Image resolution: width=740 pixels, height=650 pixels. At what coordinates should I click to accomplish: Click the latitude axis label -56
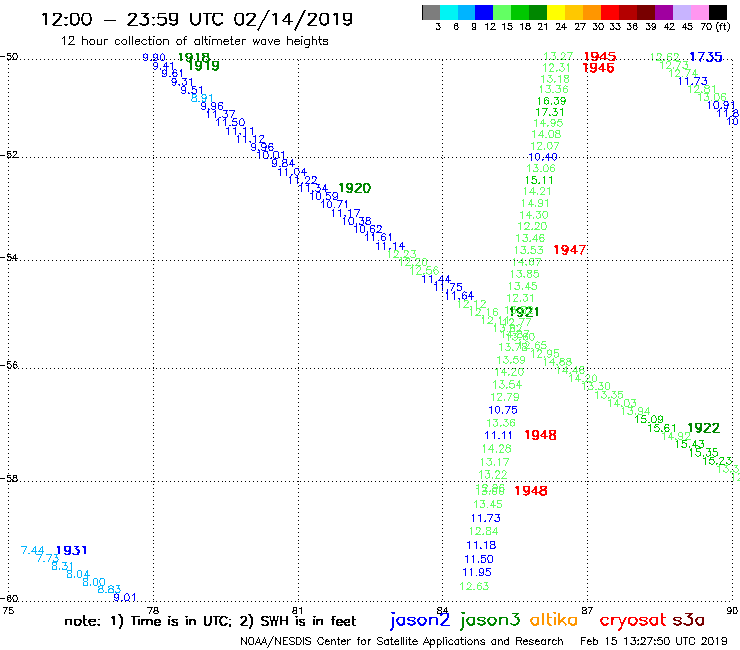(9, 365)
